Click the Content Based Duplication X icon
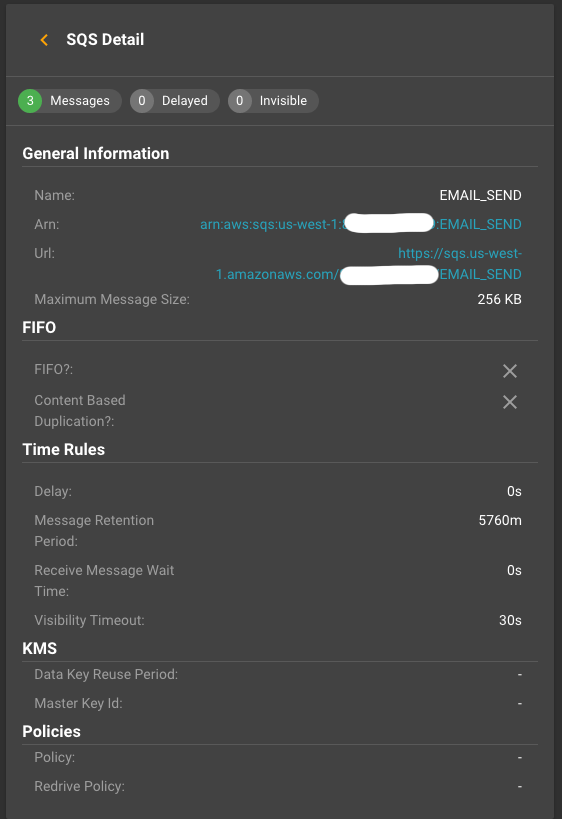Screen dimensions: 562x819 point(510,402)
